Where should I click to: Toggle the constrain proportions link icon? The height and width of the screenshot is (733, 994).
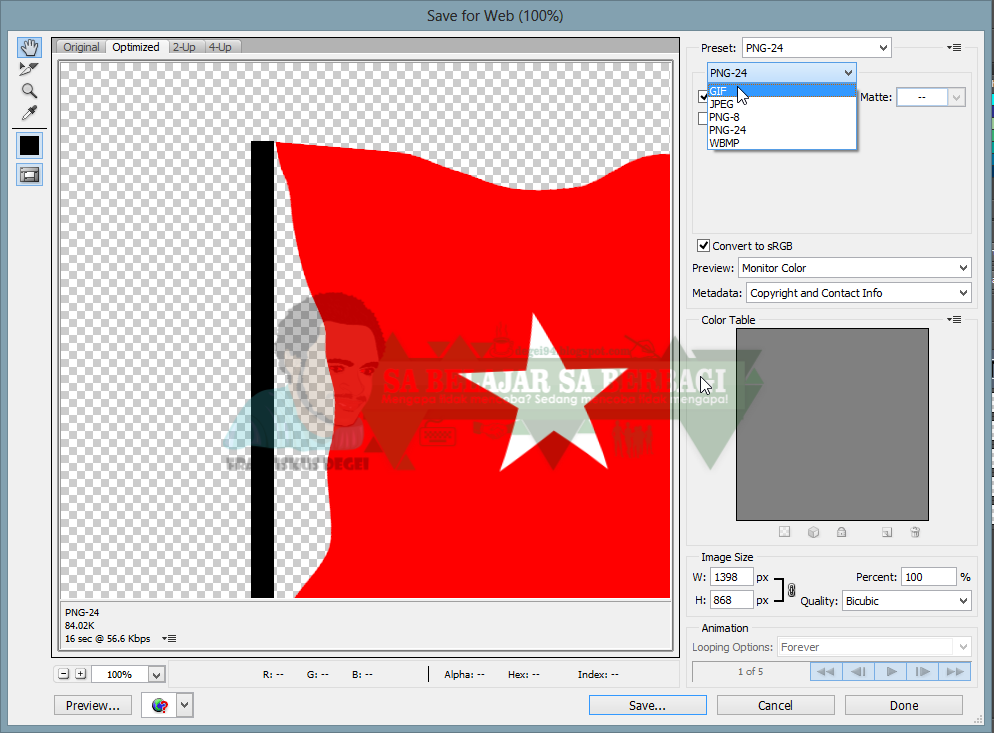tap(791, 590)
